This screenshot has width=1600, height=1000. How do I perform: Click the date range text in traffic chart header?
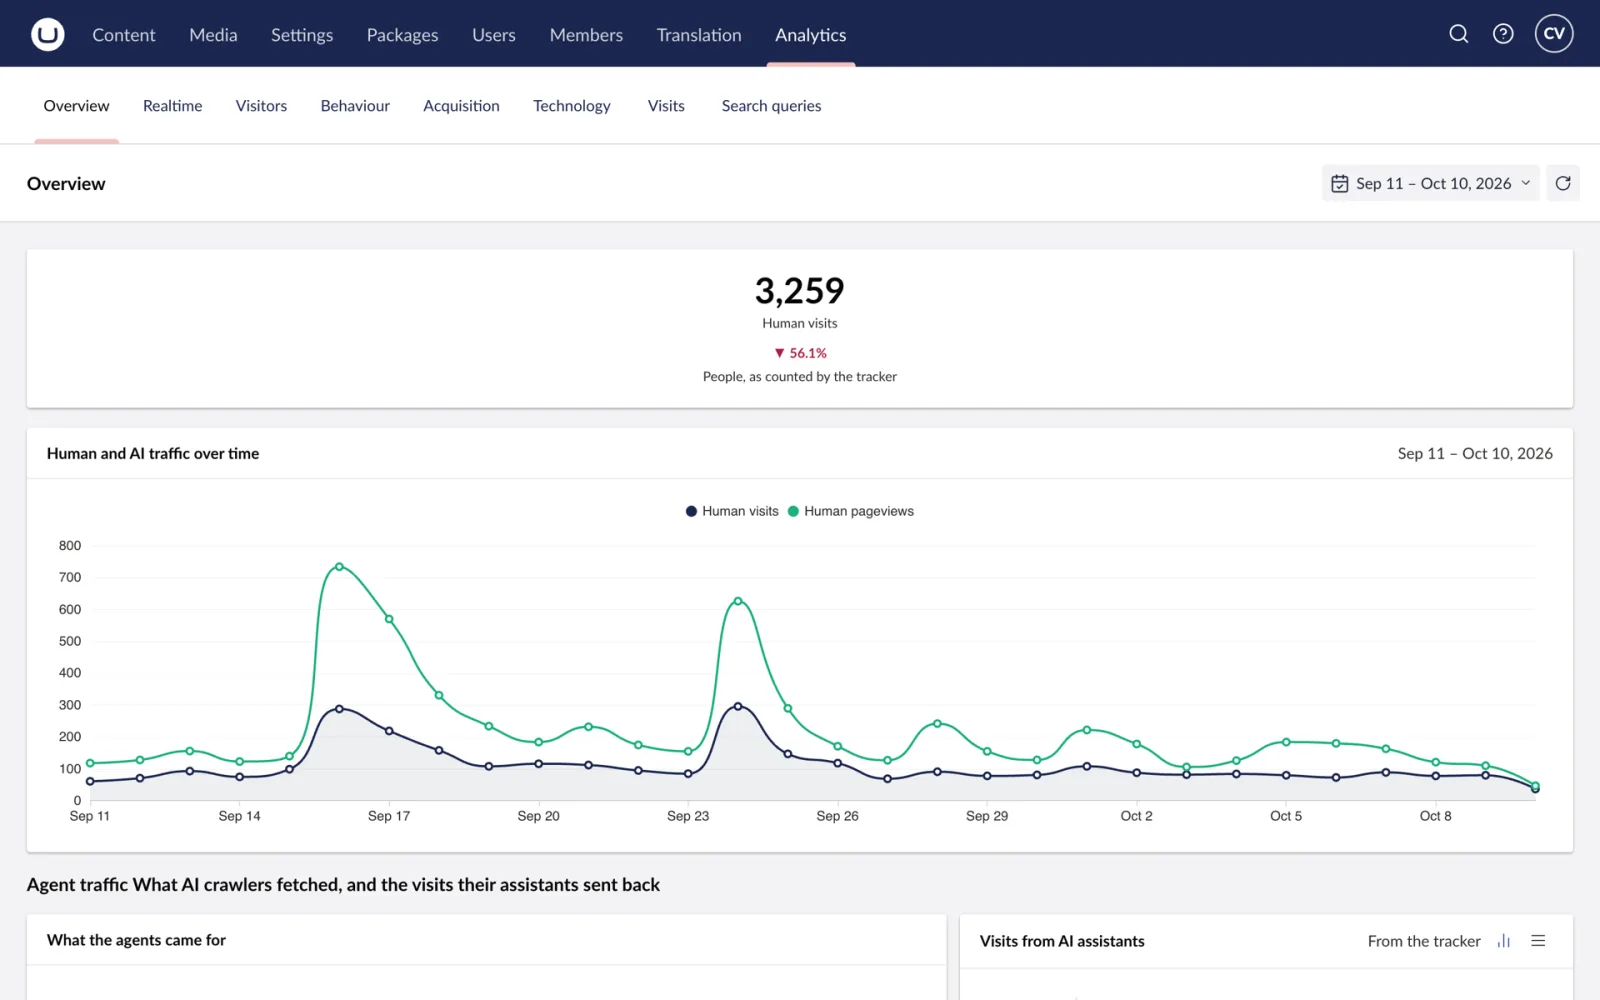point(1475,454)
